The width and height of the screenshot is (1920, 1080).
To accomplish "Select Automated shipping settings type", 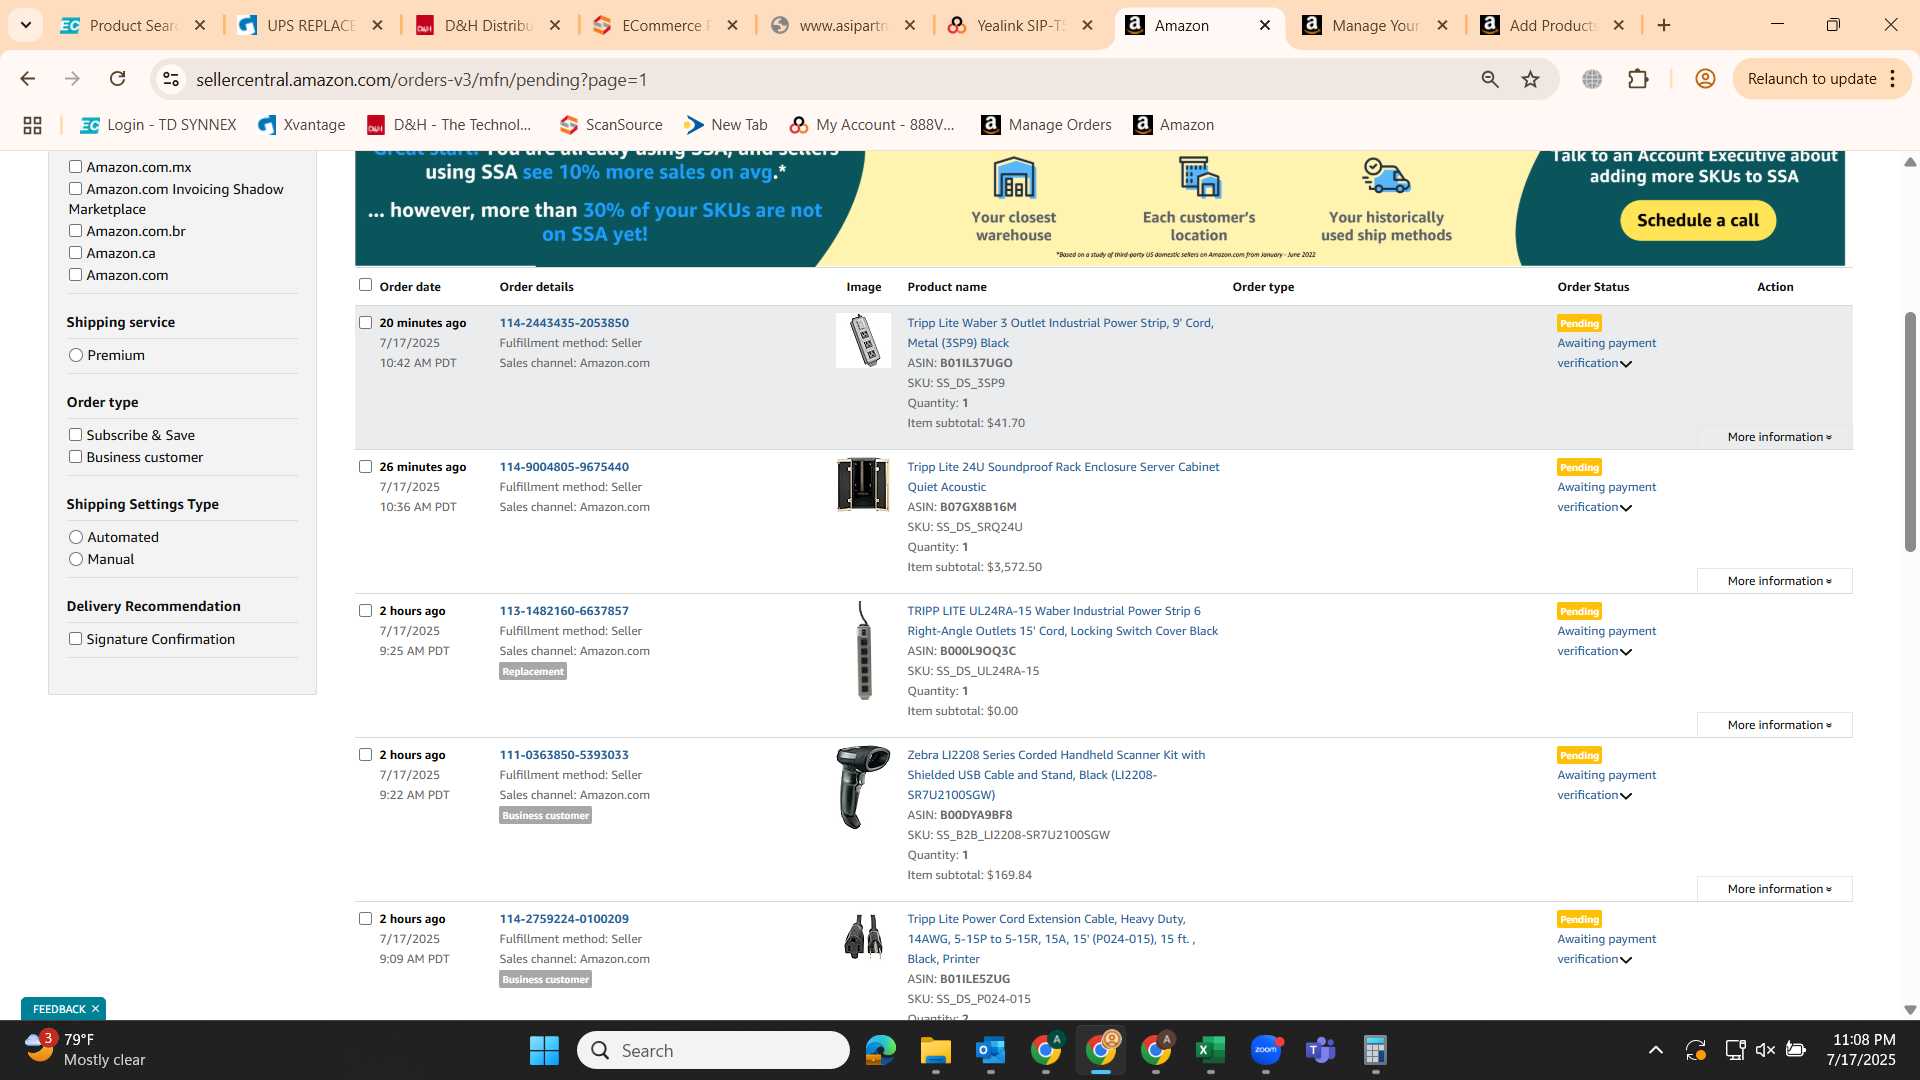I will tap(76, 537).
